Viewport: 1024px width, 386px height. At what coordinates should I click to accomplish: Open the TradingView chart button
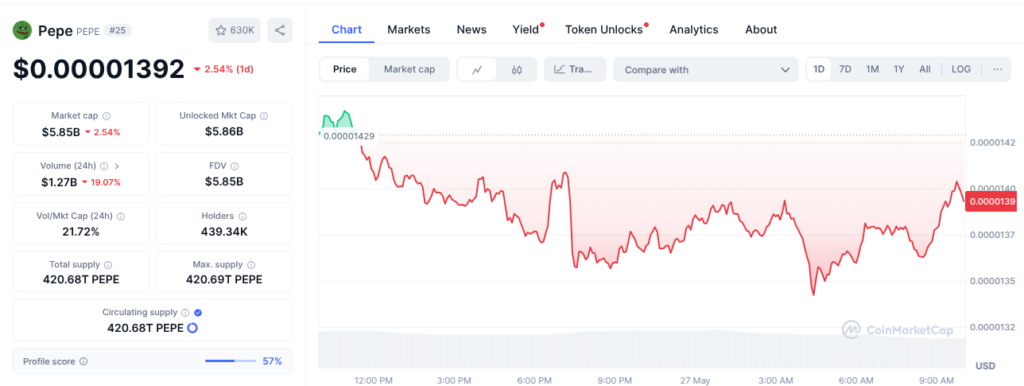pyautogui.click(x=575, y=69)
